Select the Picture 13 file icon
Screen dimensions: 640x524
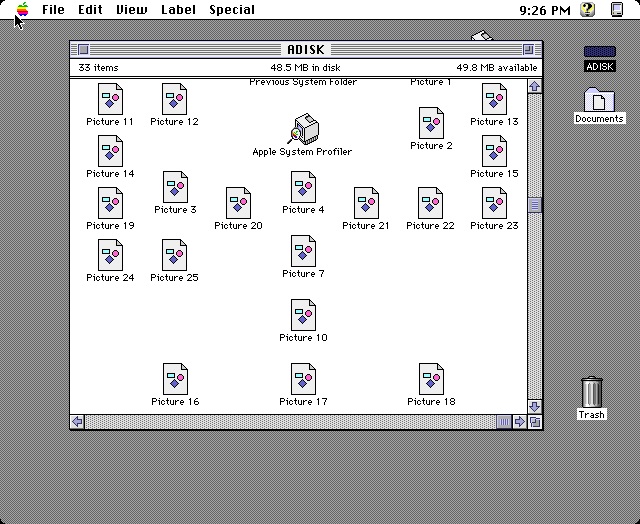[x=494, y=99]
